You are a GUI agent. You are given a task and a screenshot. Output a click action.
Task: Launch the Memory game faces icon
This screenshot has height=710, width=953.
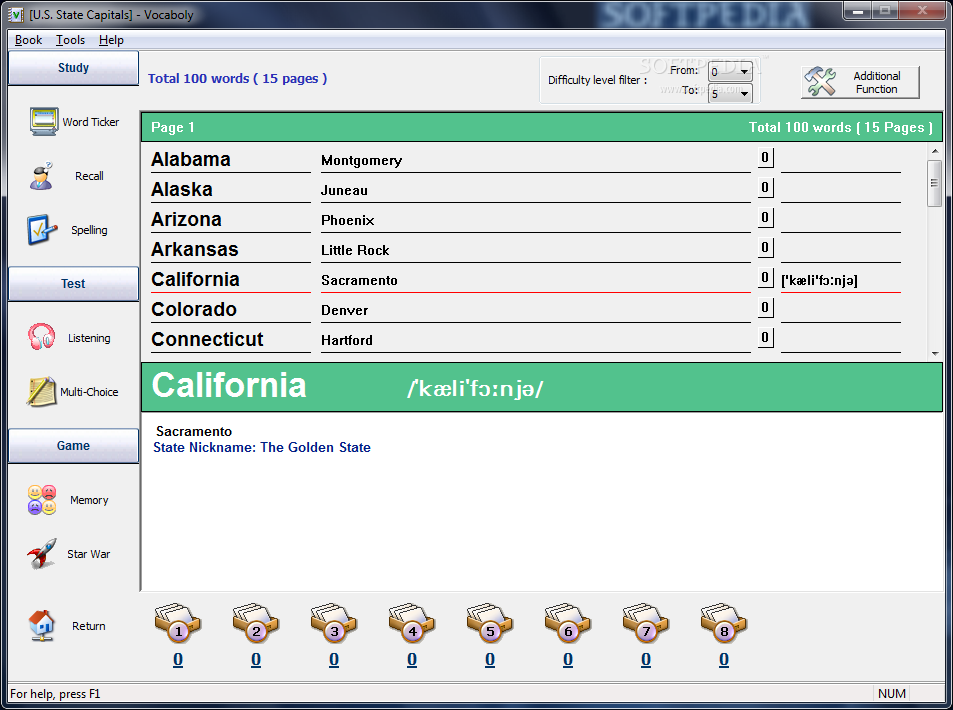tap(42, 500)
